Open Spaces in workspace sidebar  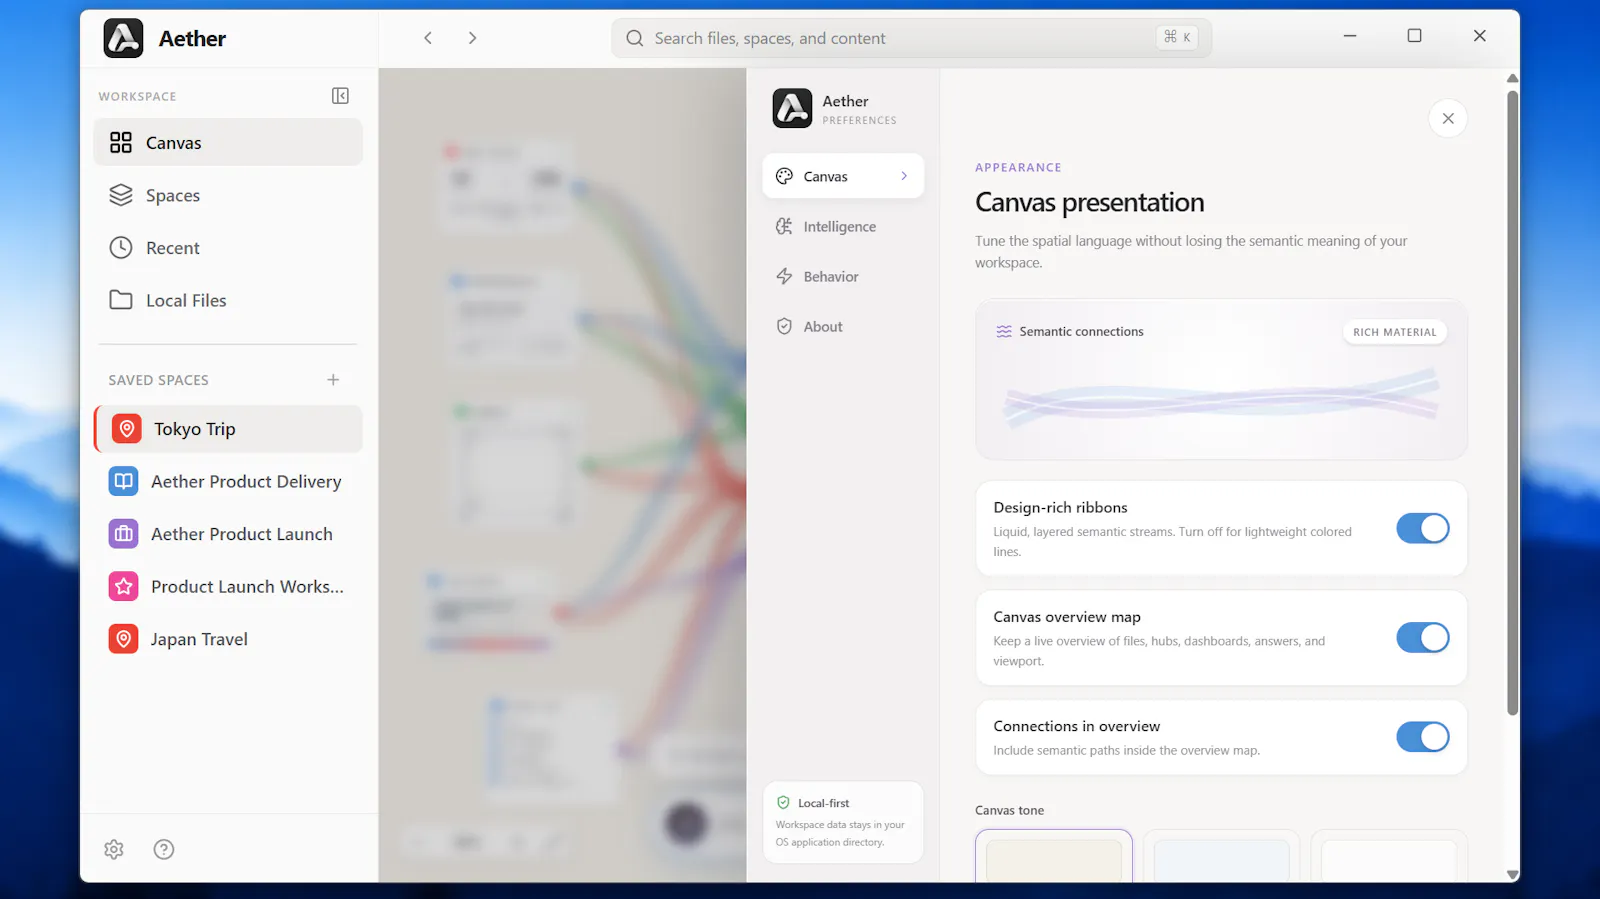point(228,195)
